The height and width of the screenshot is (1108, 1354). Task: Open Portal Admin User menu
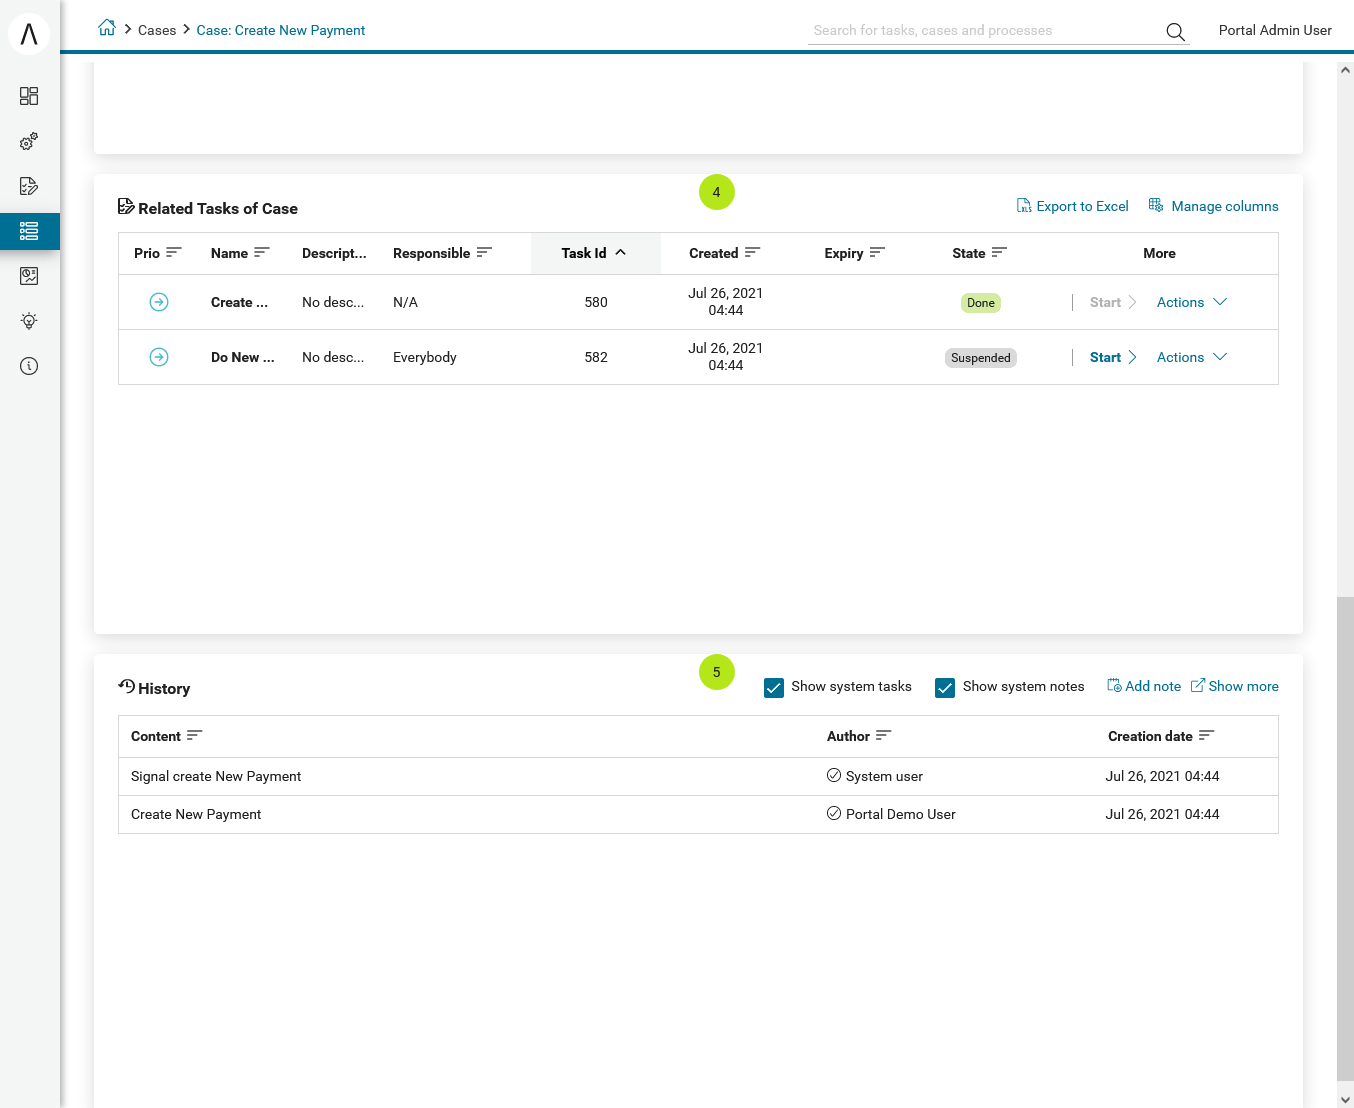[x=1275, y=30]
